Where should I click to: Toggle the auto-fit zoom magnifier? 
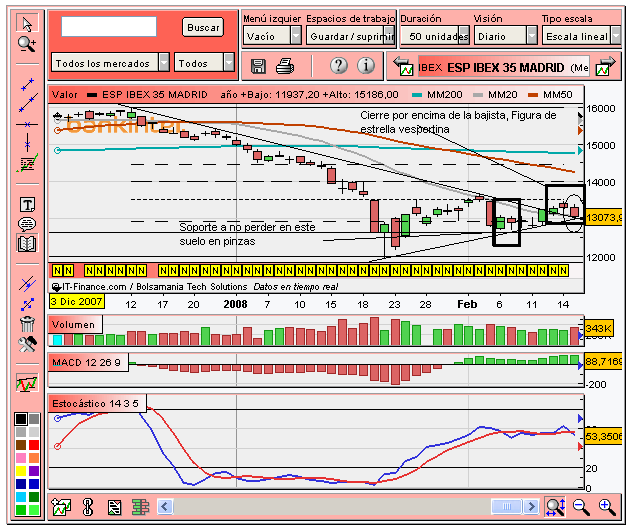[555, 507]
